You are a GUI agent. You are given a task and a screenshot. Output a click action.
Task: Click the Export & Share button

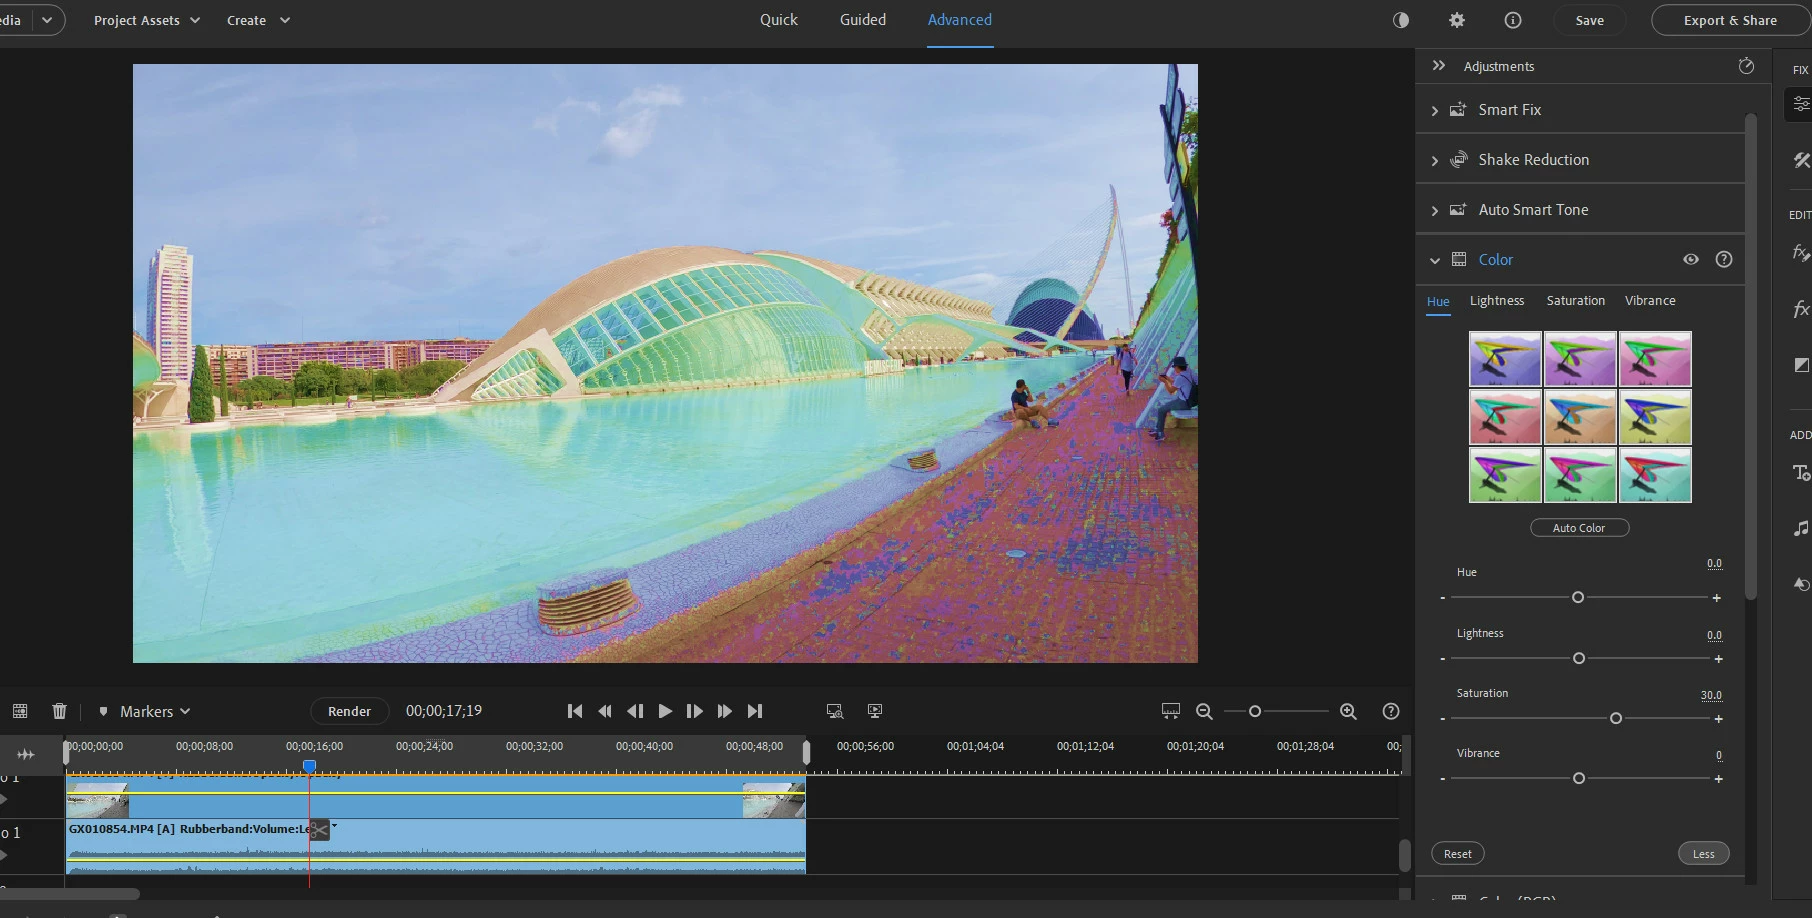coord(1730,20)
